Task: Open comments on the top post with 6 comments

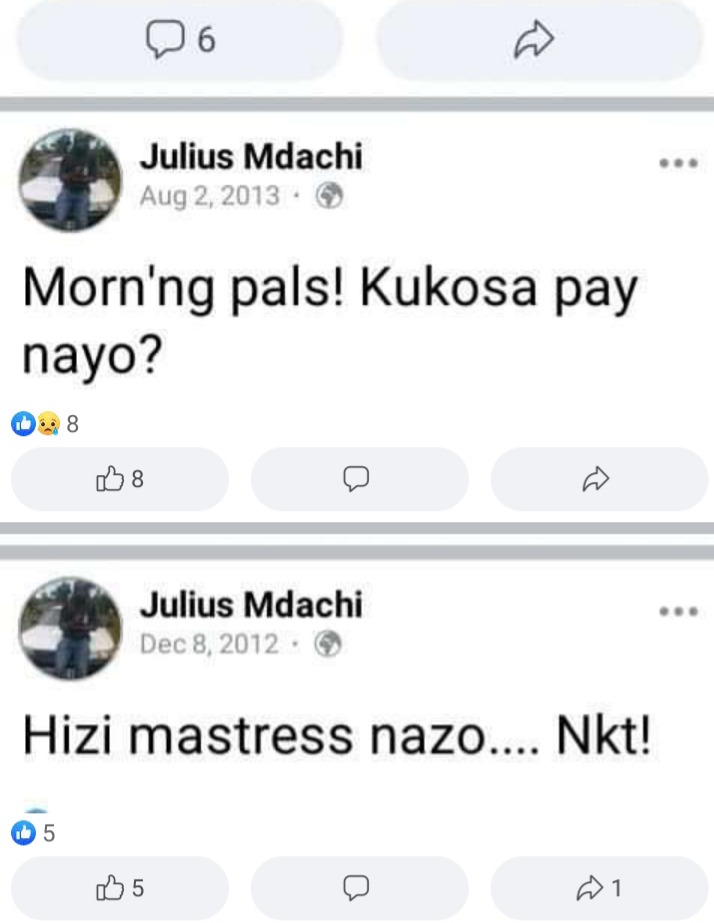Action: (x=180, y=40)
